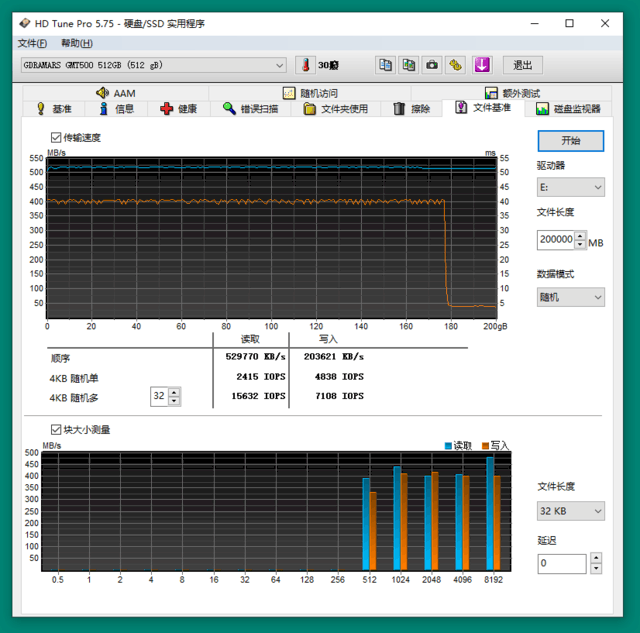640x633 pixels.
Task: Click the options tools icon in toolbar
Action: [x=456, y=65]
